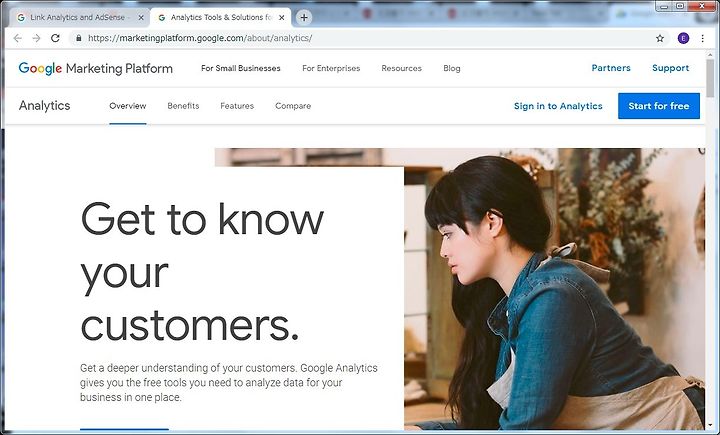720x435 pixels.
Task: Select the Overview sub-navigation tab
Action: point(128,106)
